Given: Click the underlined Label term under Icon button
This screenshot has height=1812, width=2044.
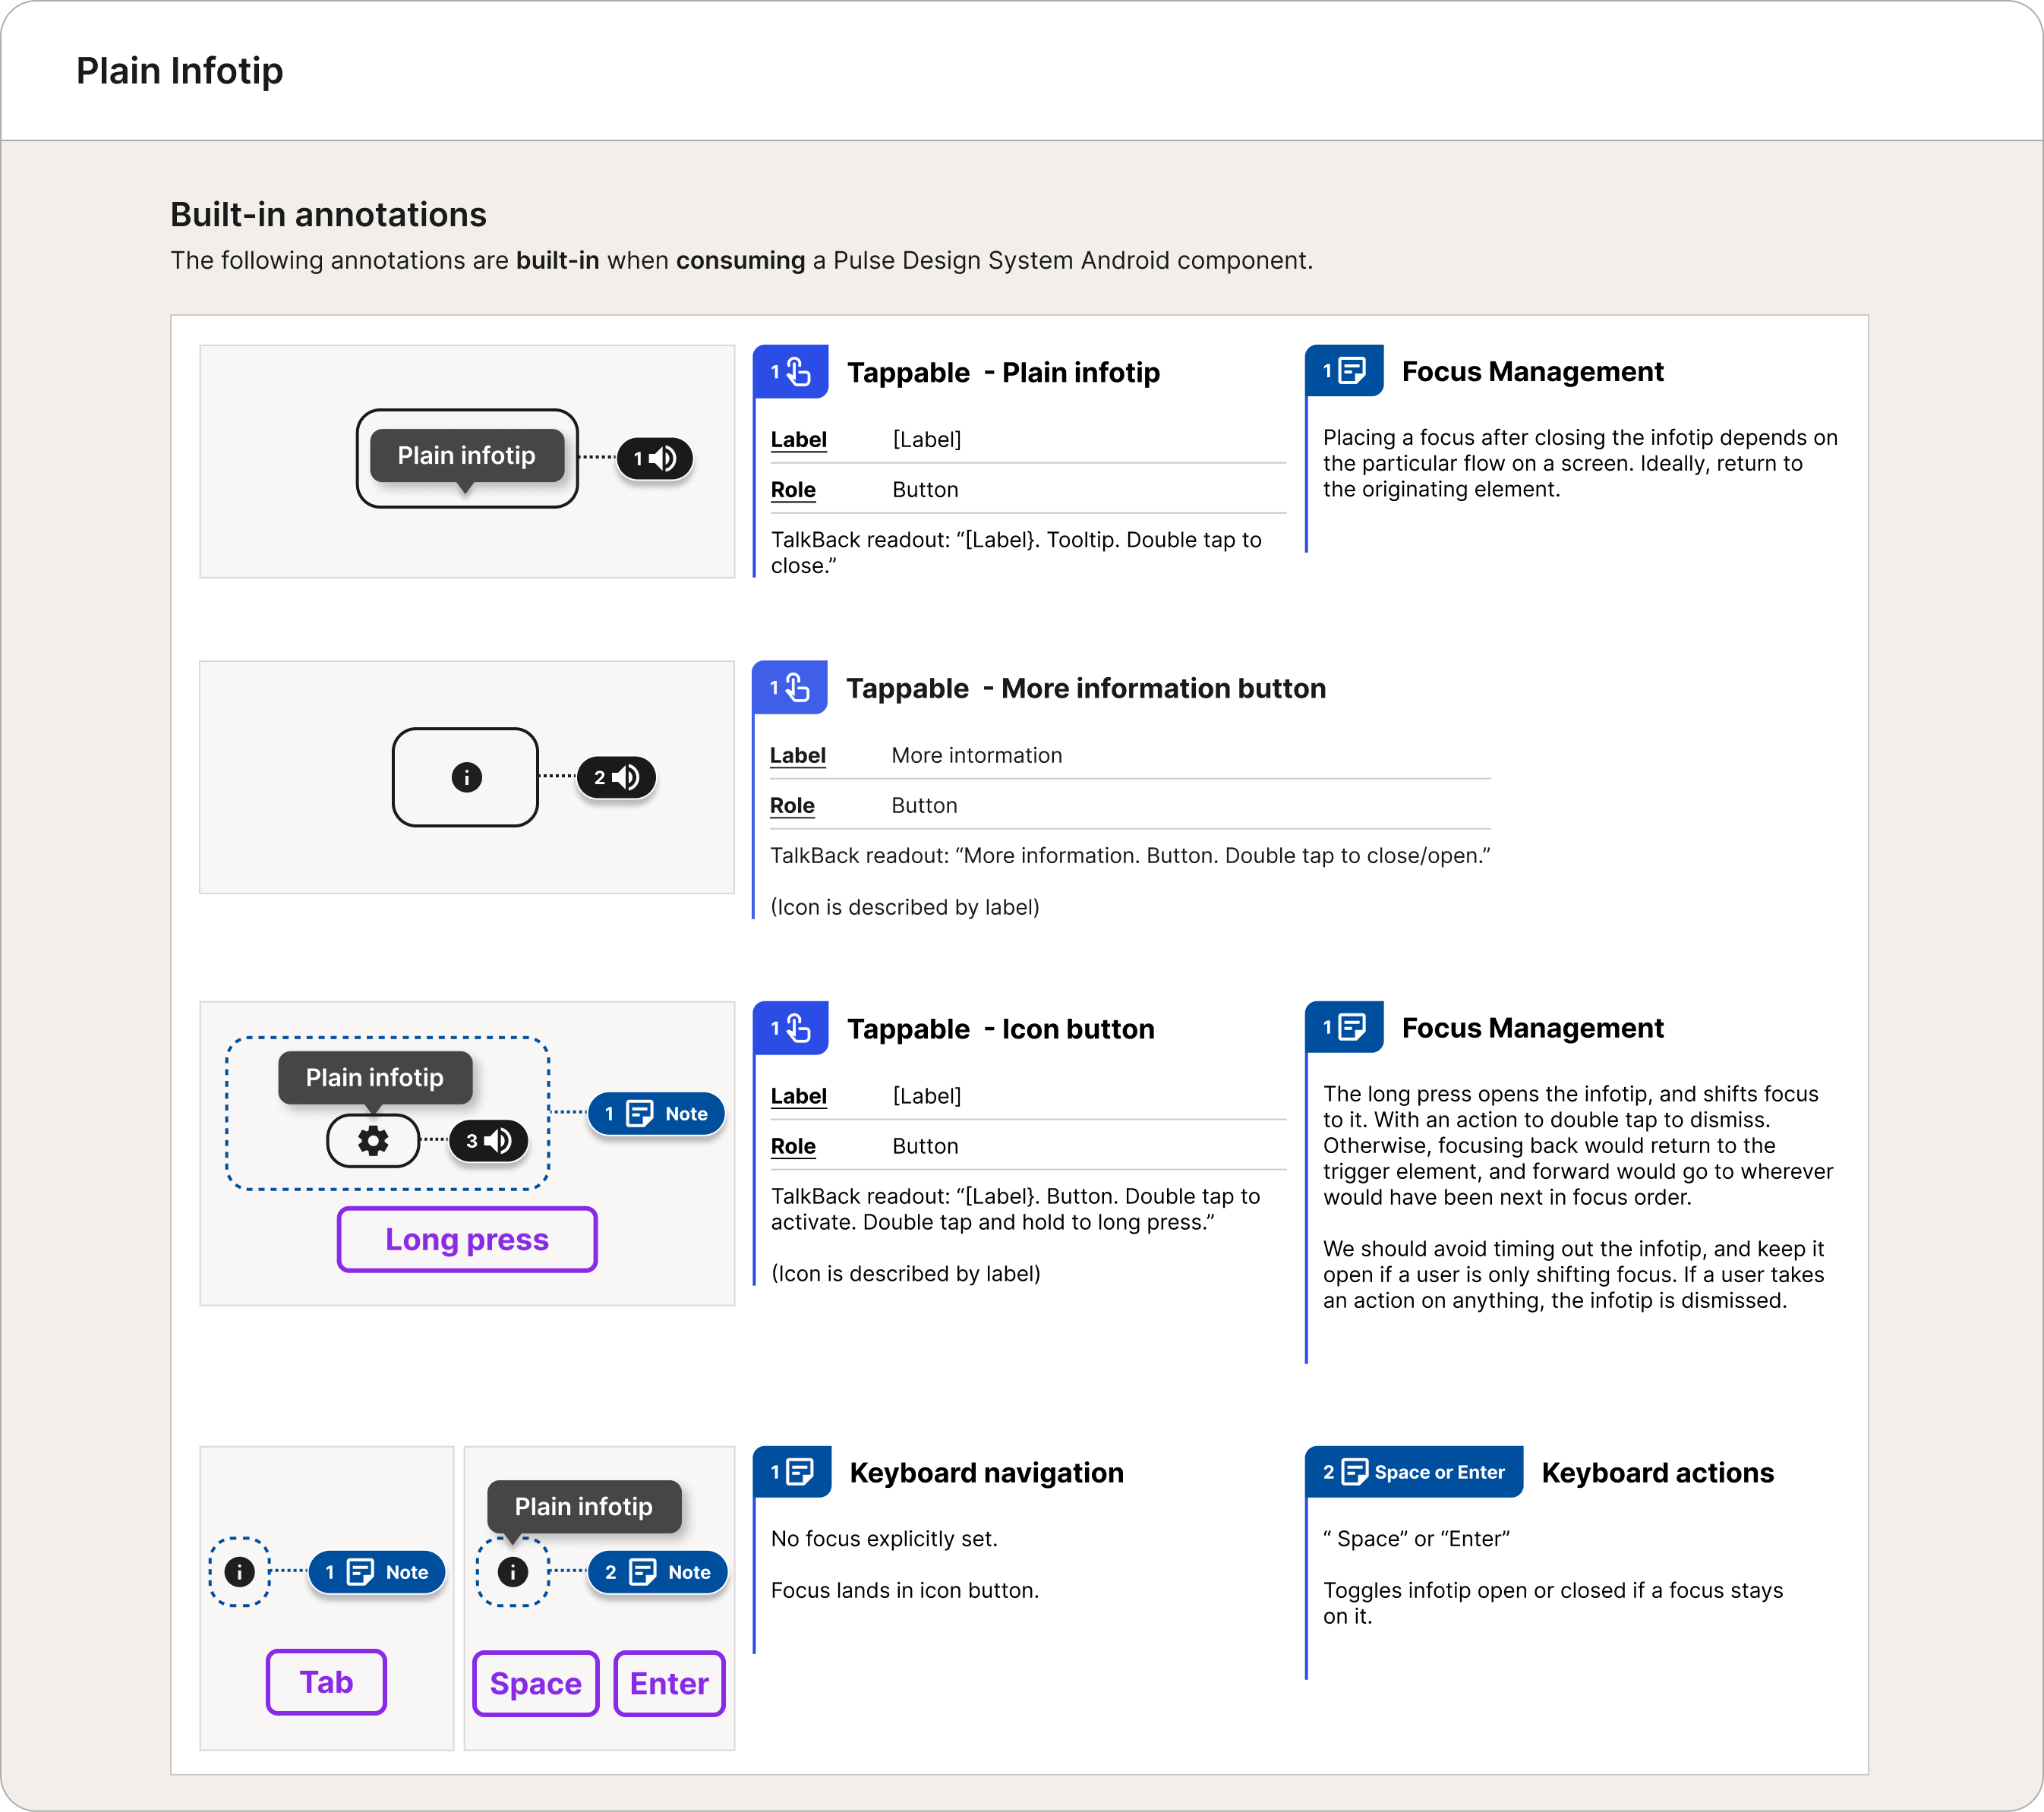Looking at the screenshot, I should [798, 1096].
